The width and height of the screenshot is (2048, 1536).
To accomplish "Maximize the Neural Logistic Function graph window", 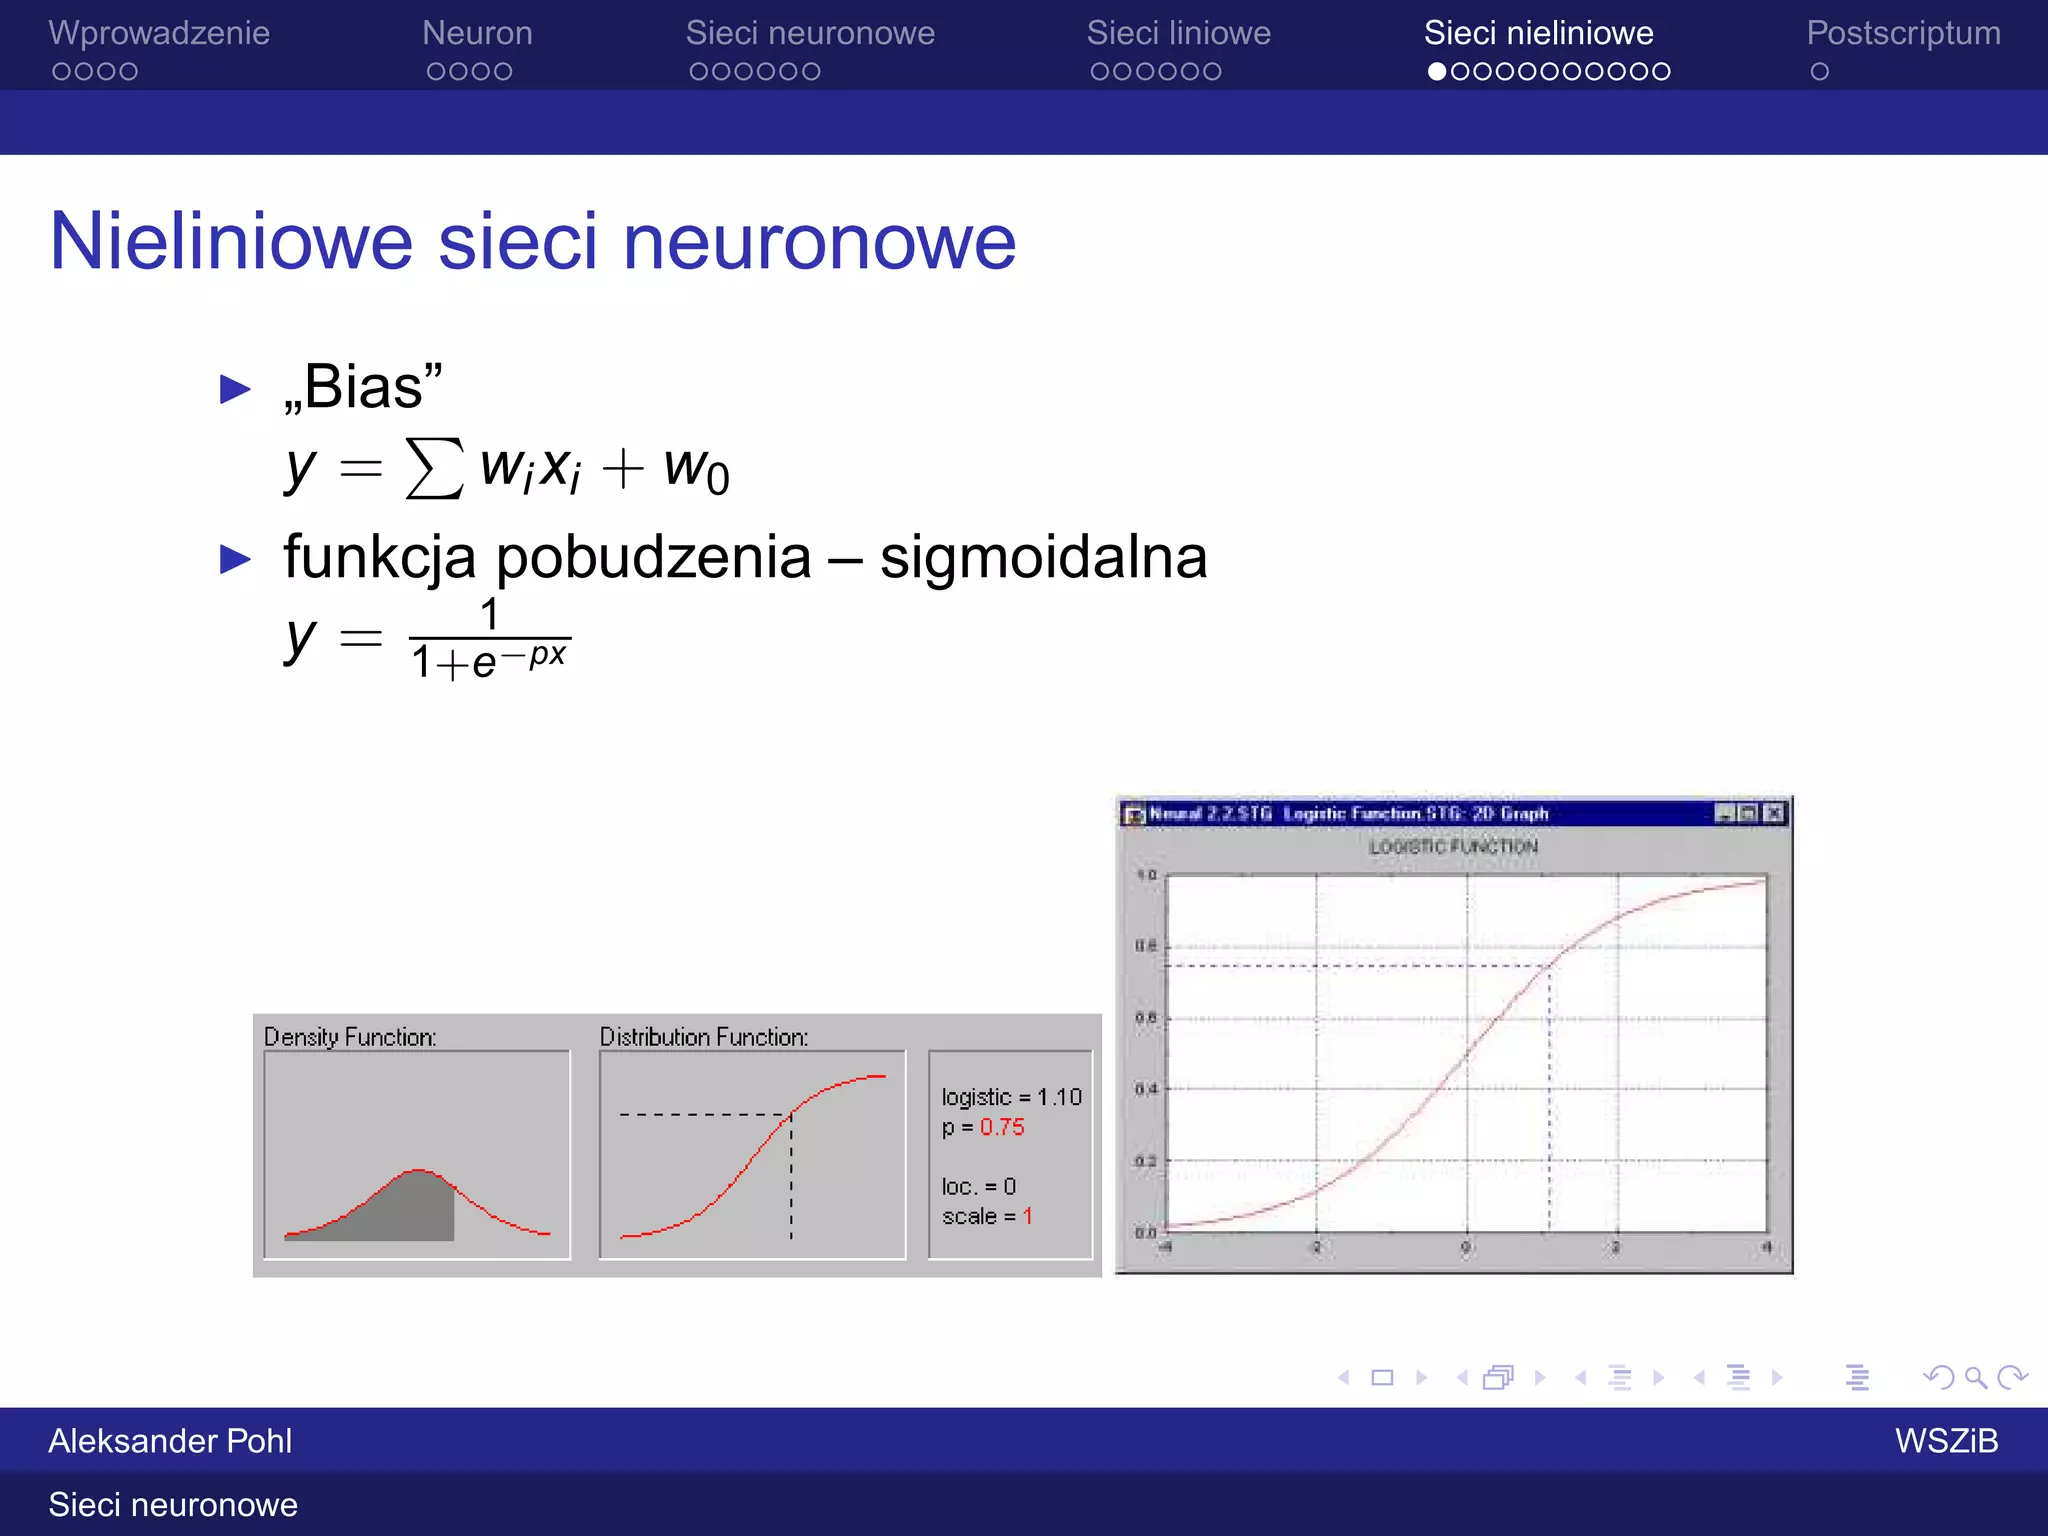I will point(1748,814).
